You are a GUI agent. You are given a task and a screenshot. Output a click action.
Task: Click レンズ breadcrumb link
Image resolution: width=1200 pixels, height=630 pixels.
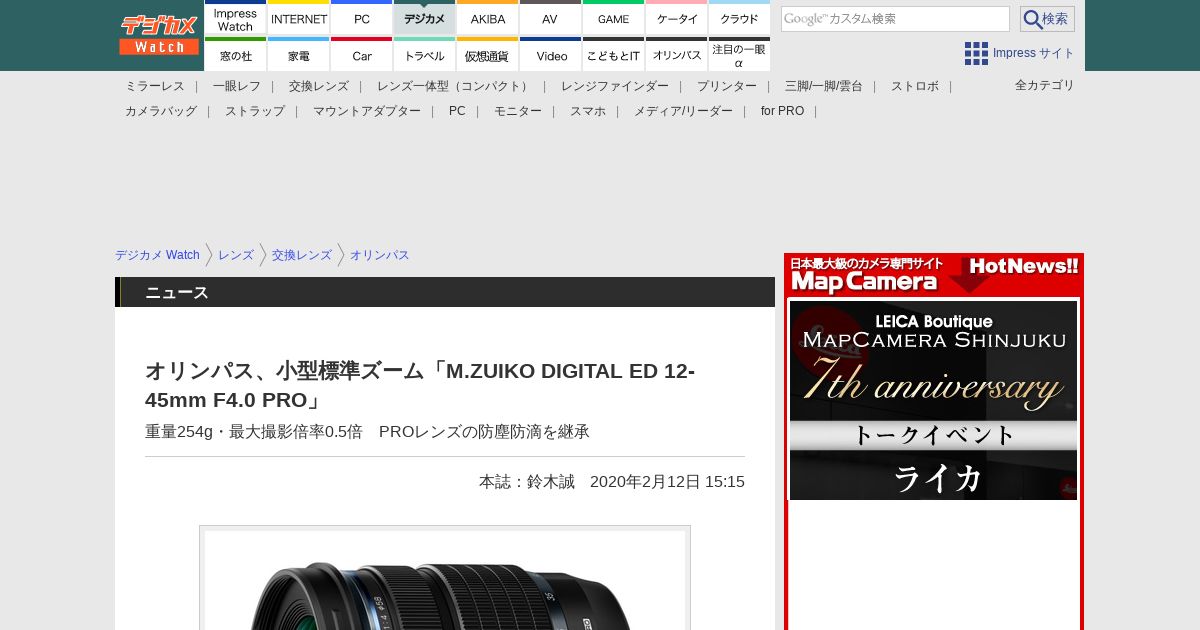tap(236, 255)
